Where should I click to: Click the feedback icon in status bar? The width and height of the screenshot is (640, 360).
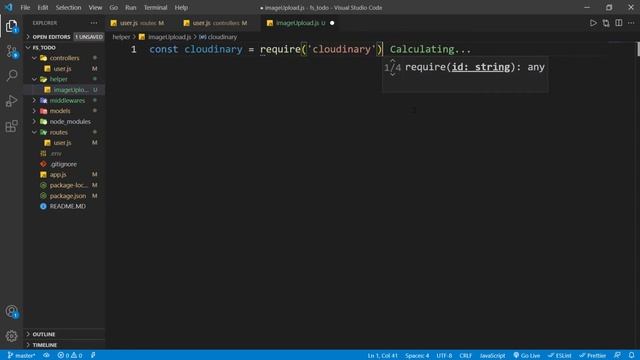(x=617, y=356)
